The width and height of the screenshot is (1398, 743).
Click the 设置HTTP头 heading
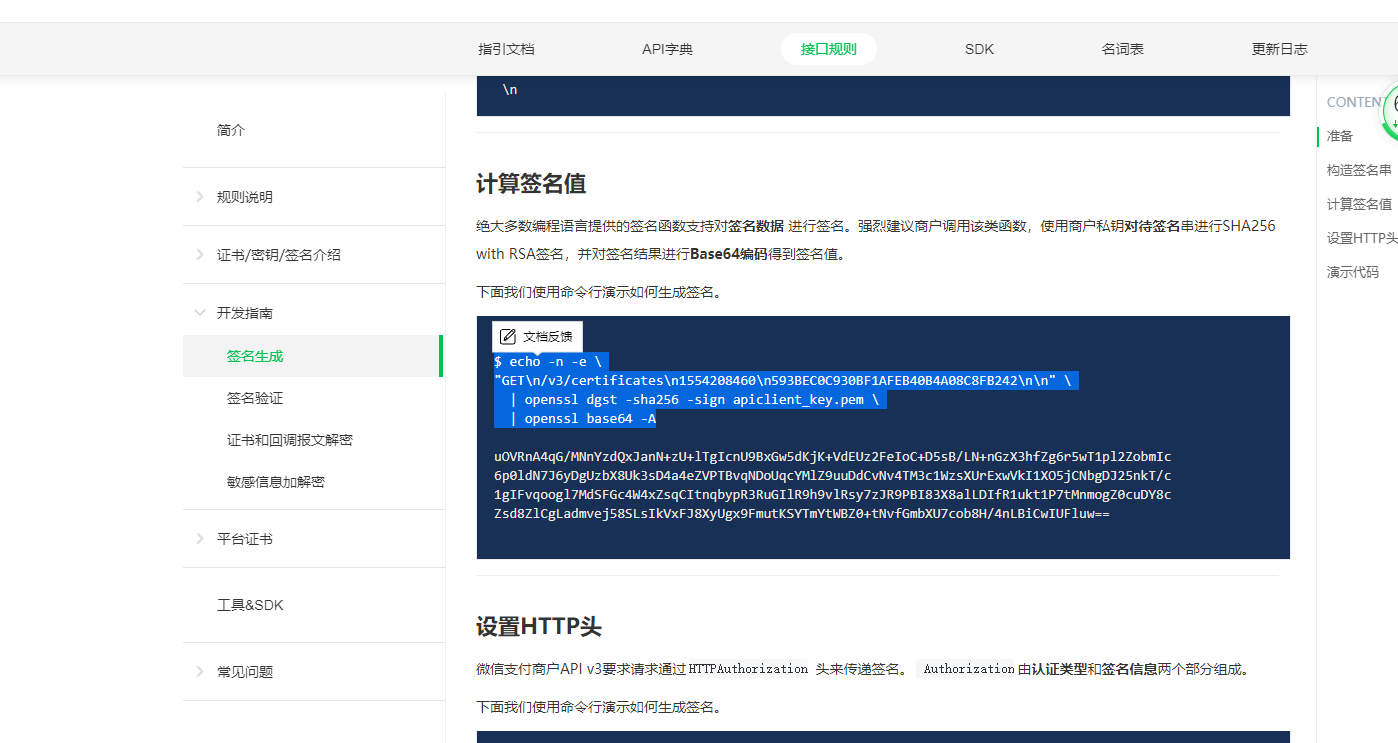539,627
